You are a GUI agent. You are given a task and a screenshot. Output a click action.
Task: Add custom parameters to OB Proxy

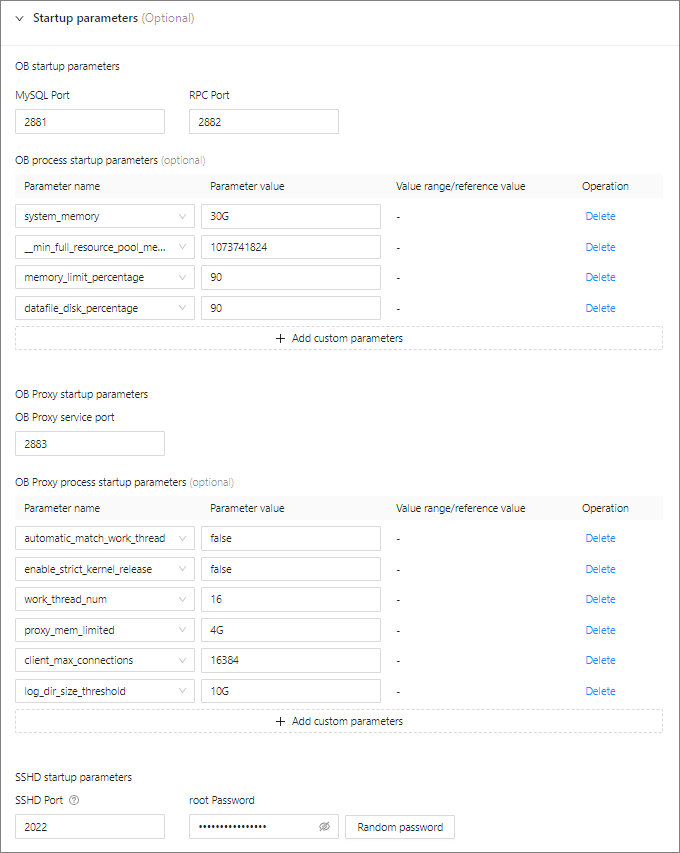339,721
